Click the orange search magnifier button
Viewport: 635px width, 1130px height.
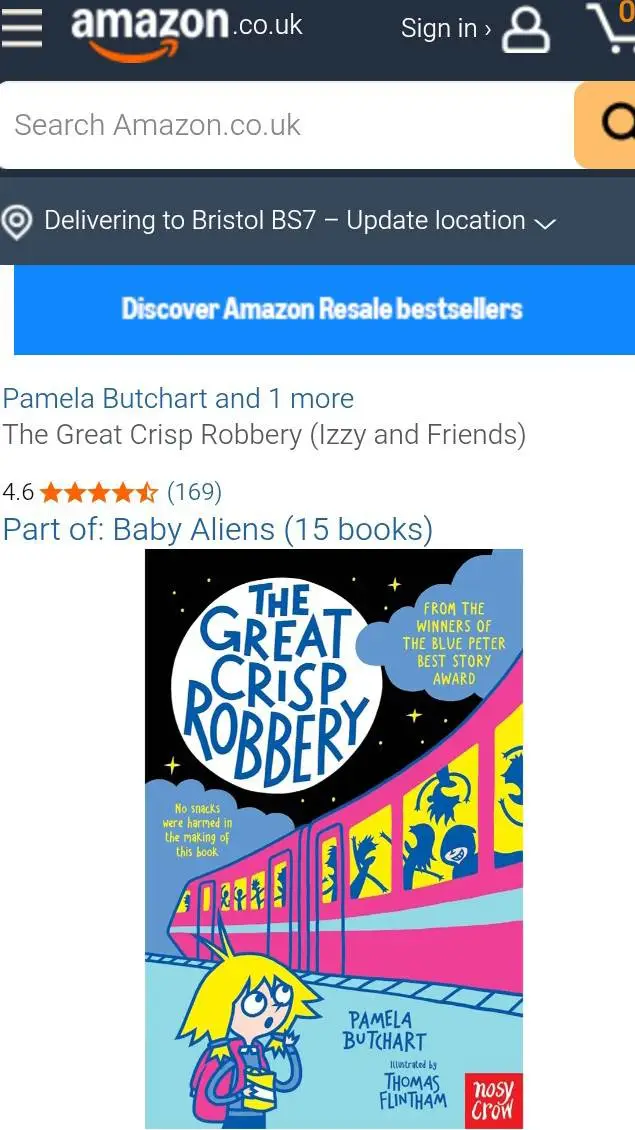[x=605, y=125]
